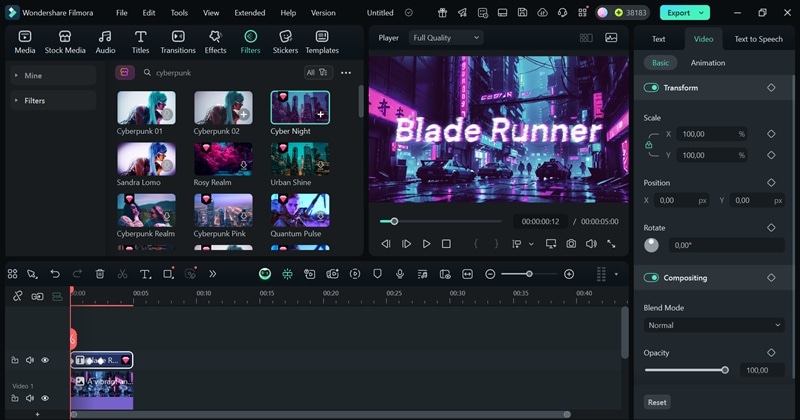This screenshot has height=420, width=800.
Task: Mute the Video 1 track
Action: 30,398
